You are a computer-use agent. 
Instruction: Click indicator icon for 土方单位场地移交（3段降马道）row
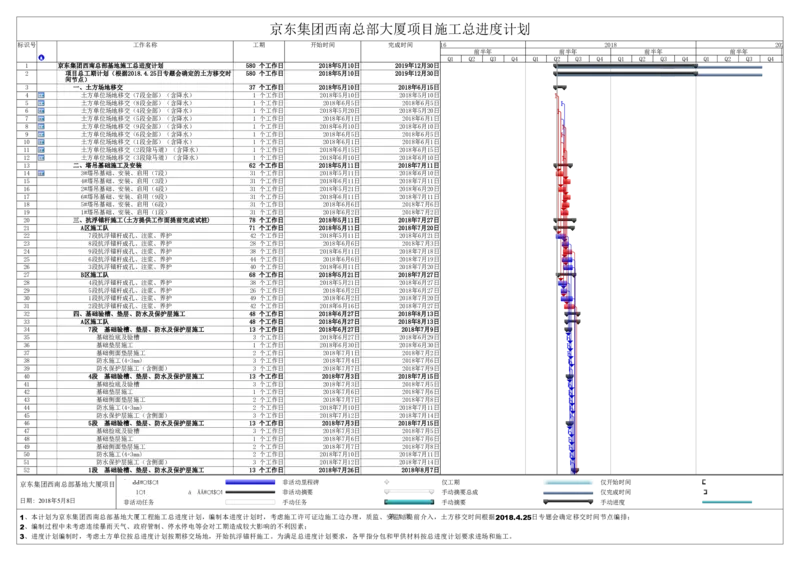pyautogui.click(x=40, y=158)
